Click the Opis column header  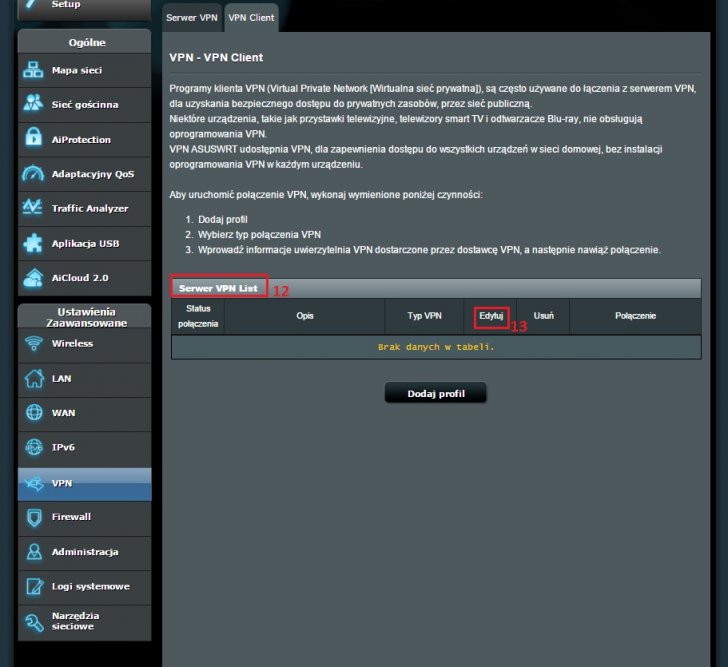(x=305, y=316)
